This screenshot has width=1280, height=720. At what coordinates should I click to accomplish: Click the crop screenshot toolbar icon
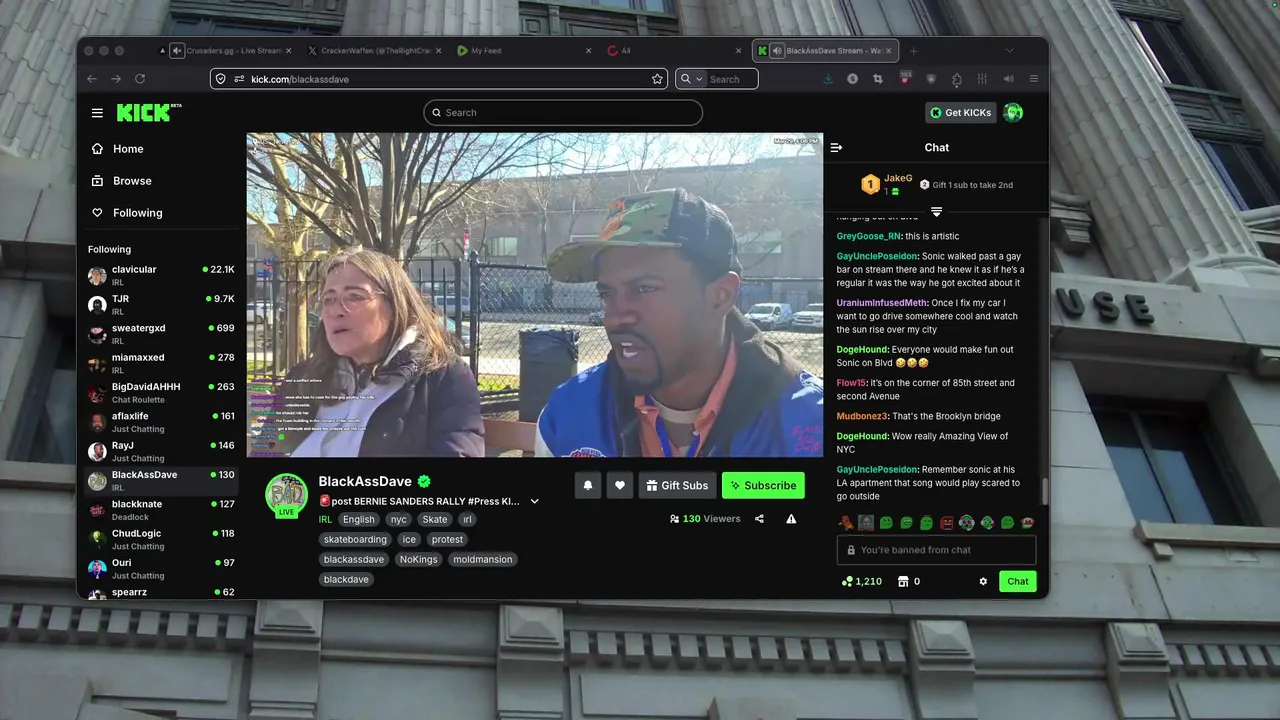coord(878,79)
